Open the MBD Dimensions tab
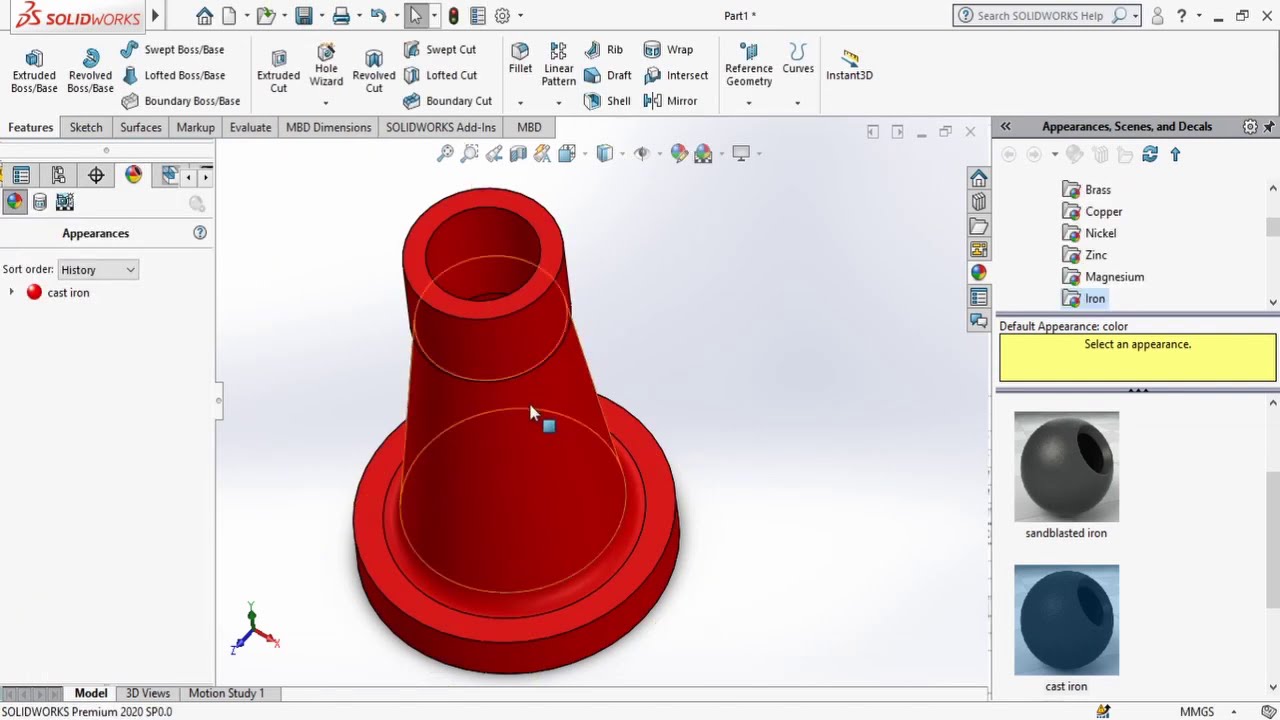Screen dimensions: 1280x720 328,127
